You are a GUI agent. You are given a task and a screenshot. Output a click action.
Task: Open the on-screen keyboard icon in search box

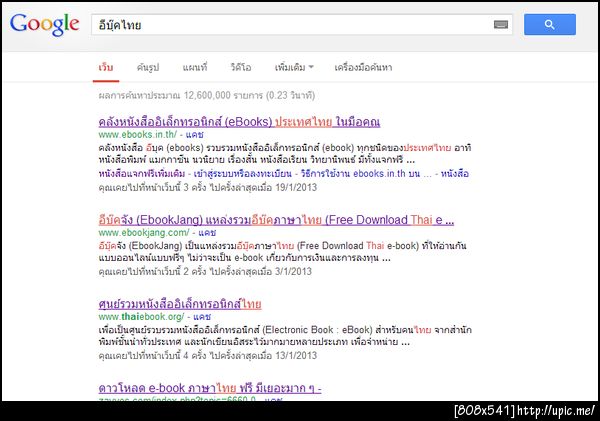point(501,25)
